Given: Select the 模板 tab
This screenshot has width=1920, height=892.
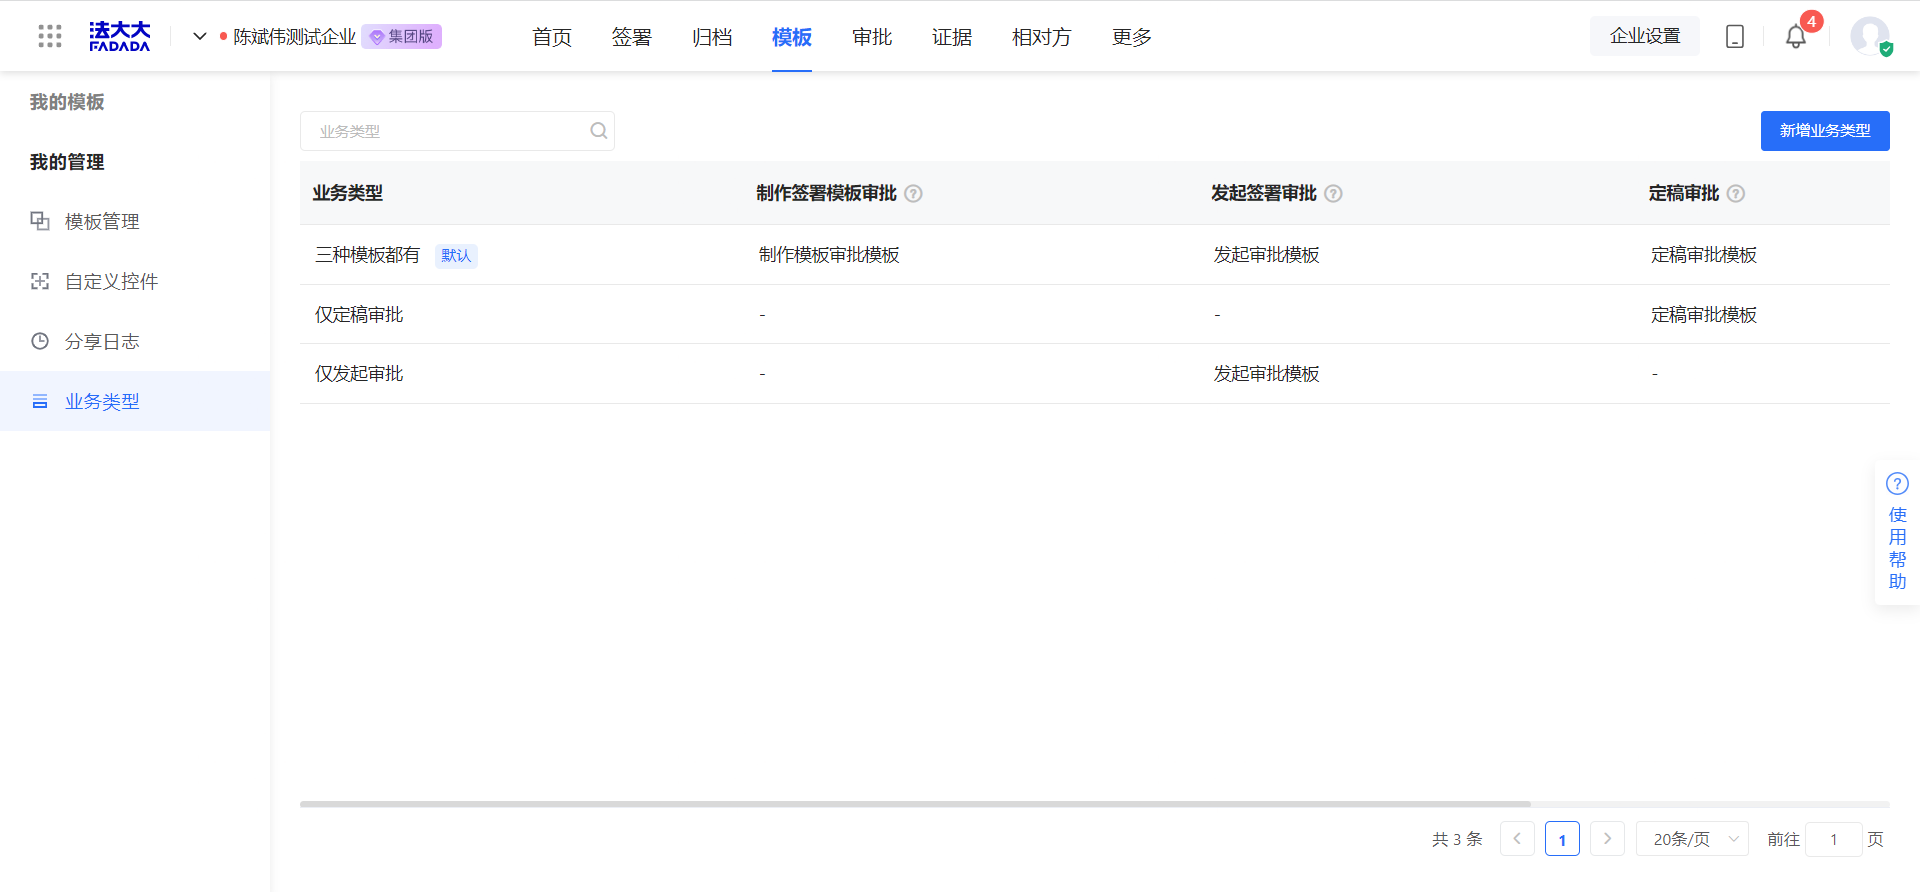Looking at the screenshot, I should [x=792, y=37].
